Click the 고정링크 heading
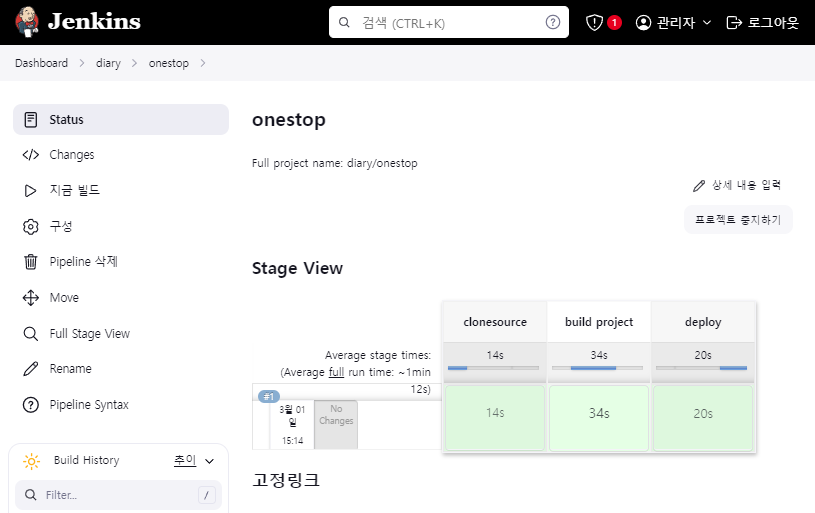This screenshot has height=513, width=815. [x=286, y=479]
